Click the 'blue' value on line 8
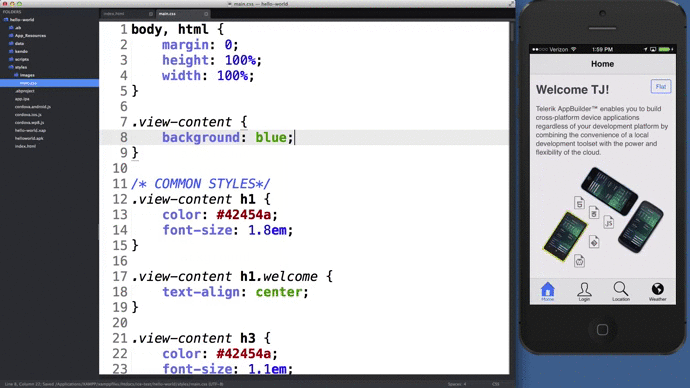Viewport: 690px width, 388px height. (271, 138)
